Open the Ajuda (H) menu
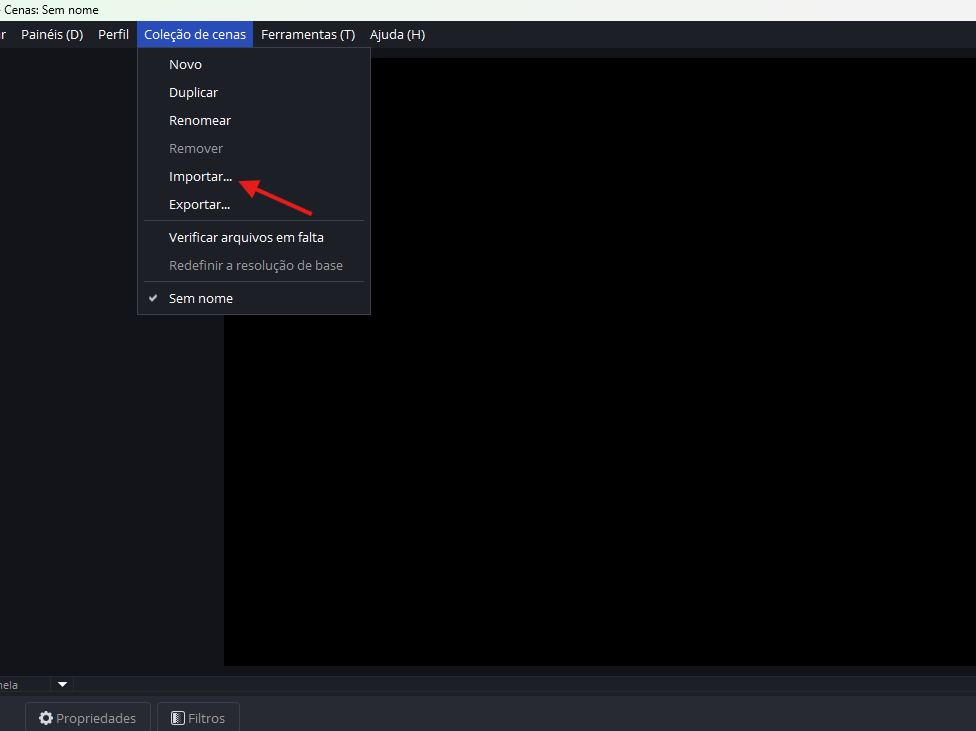 [x=397, y=34]
